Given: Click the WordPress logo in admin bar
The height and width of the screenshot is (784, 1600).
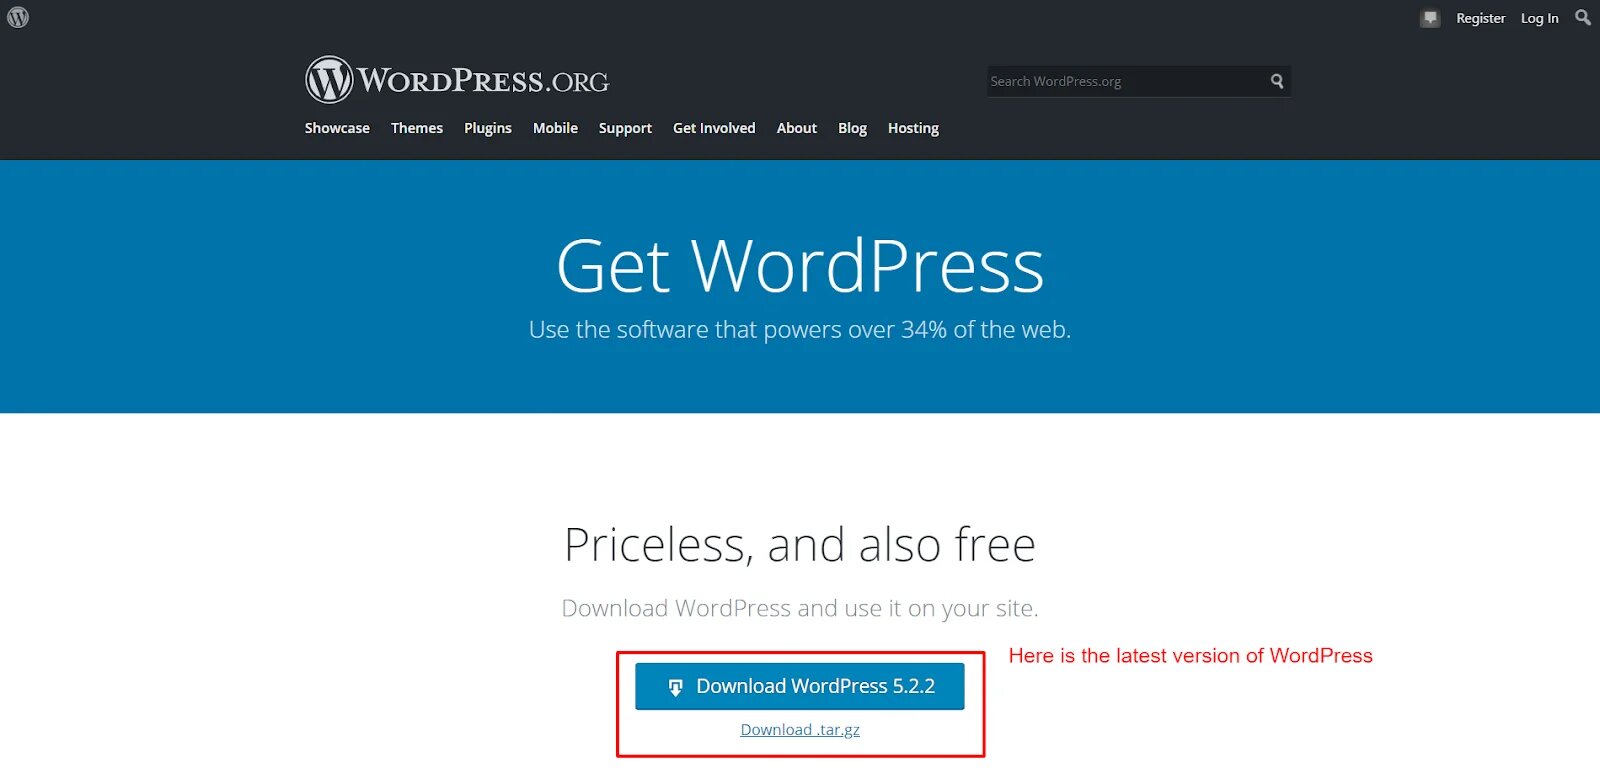Looking at the screenshot, I should tap(18, 18).
